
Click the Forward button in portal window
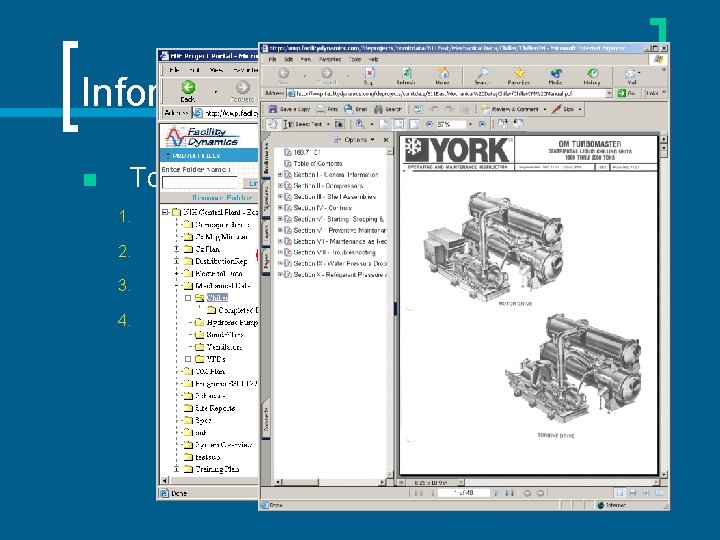[x=242, y=91]
